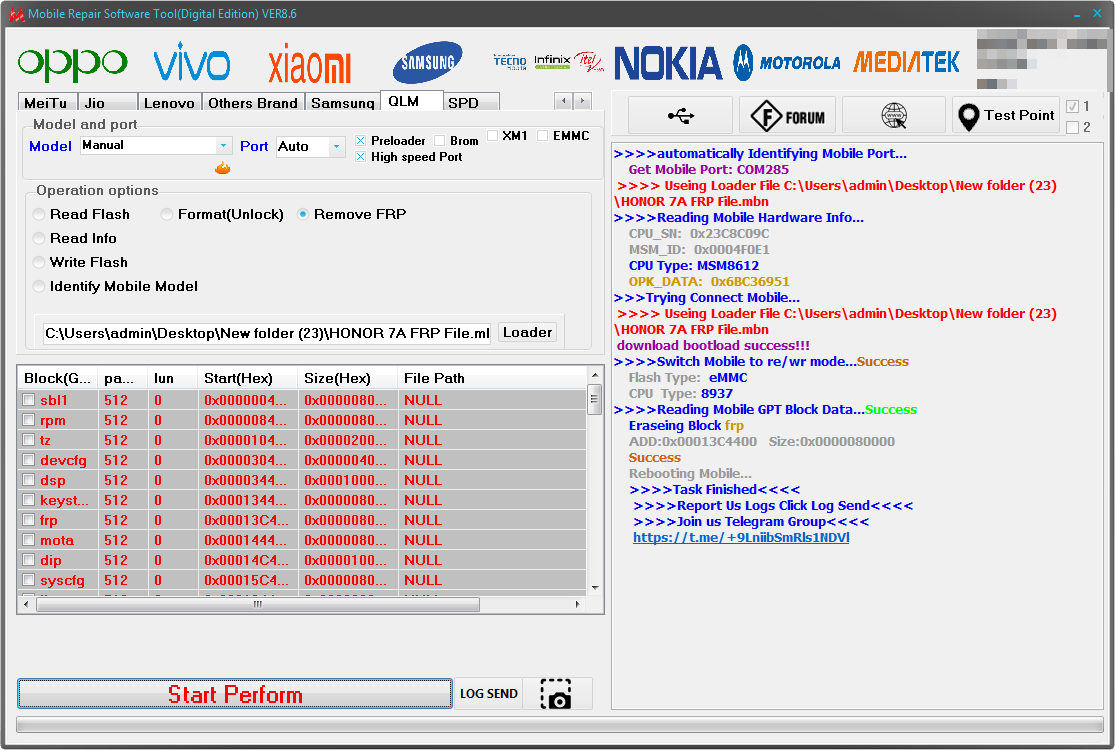
Task: Click the Start(Hex) column header
Action: coord(247,378)
